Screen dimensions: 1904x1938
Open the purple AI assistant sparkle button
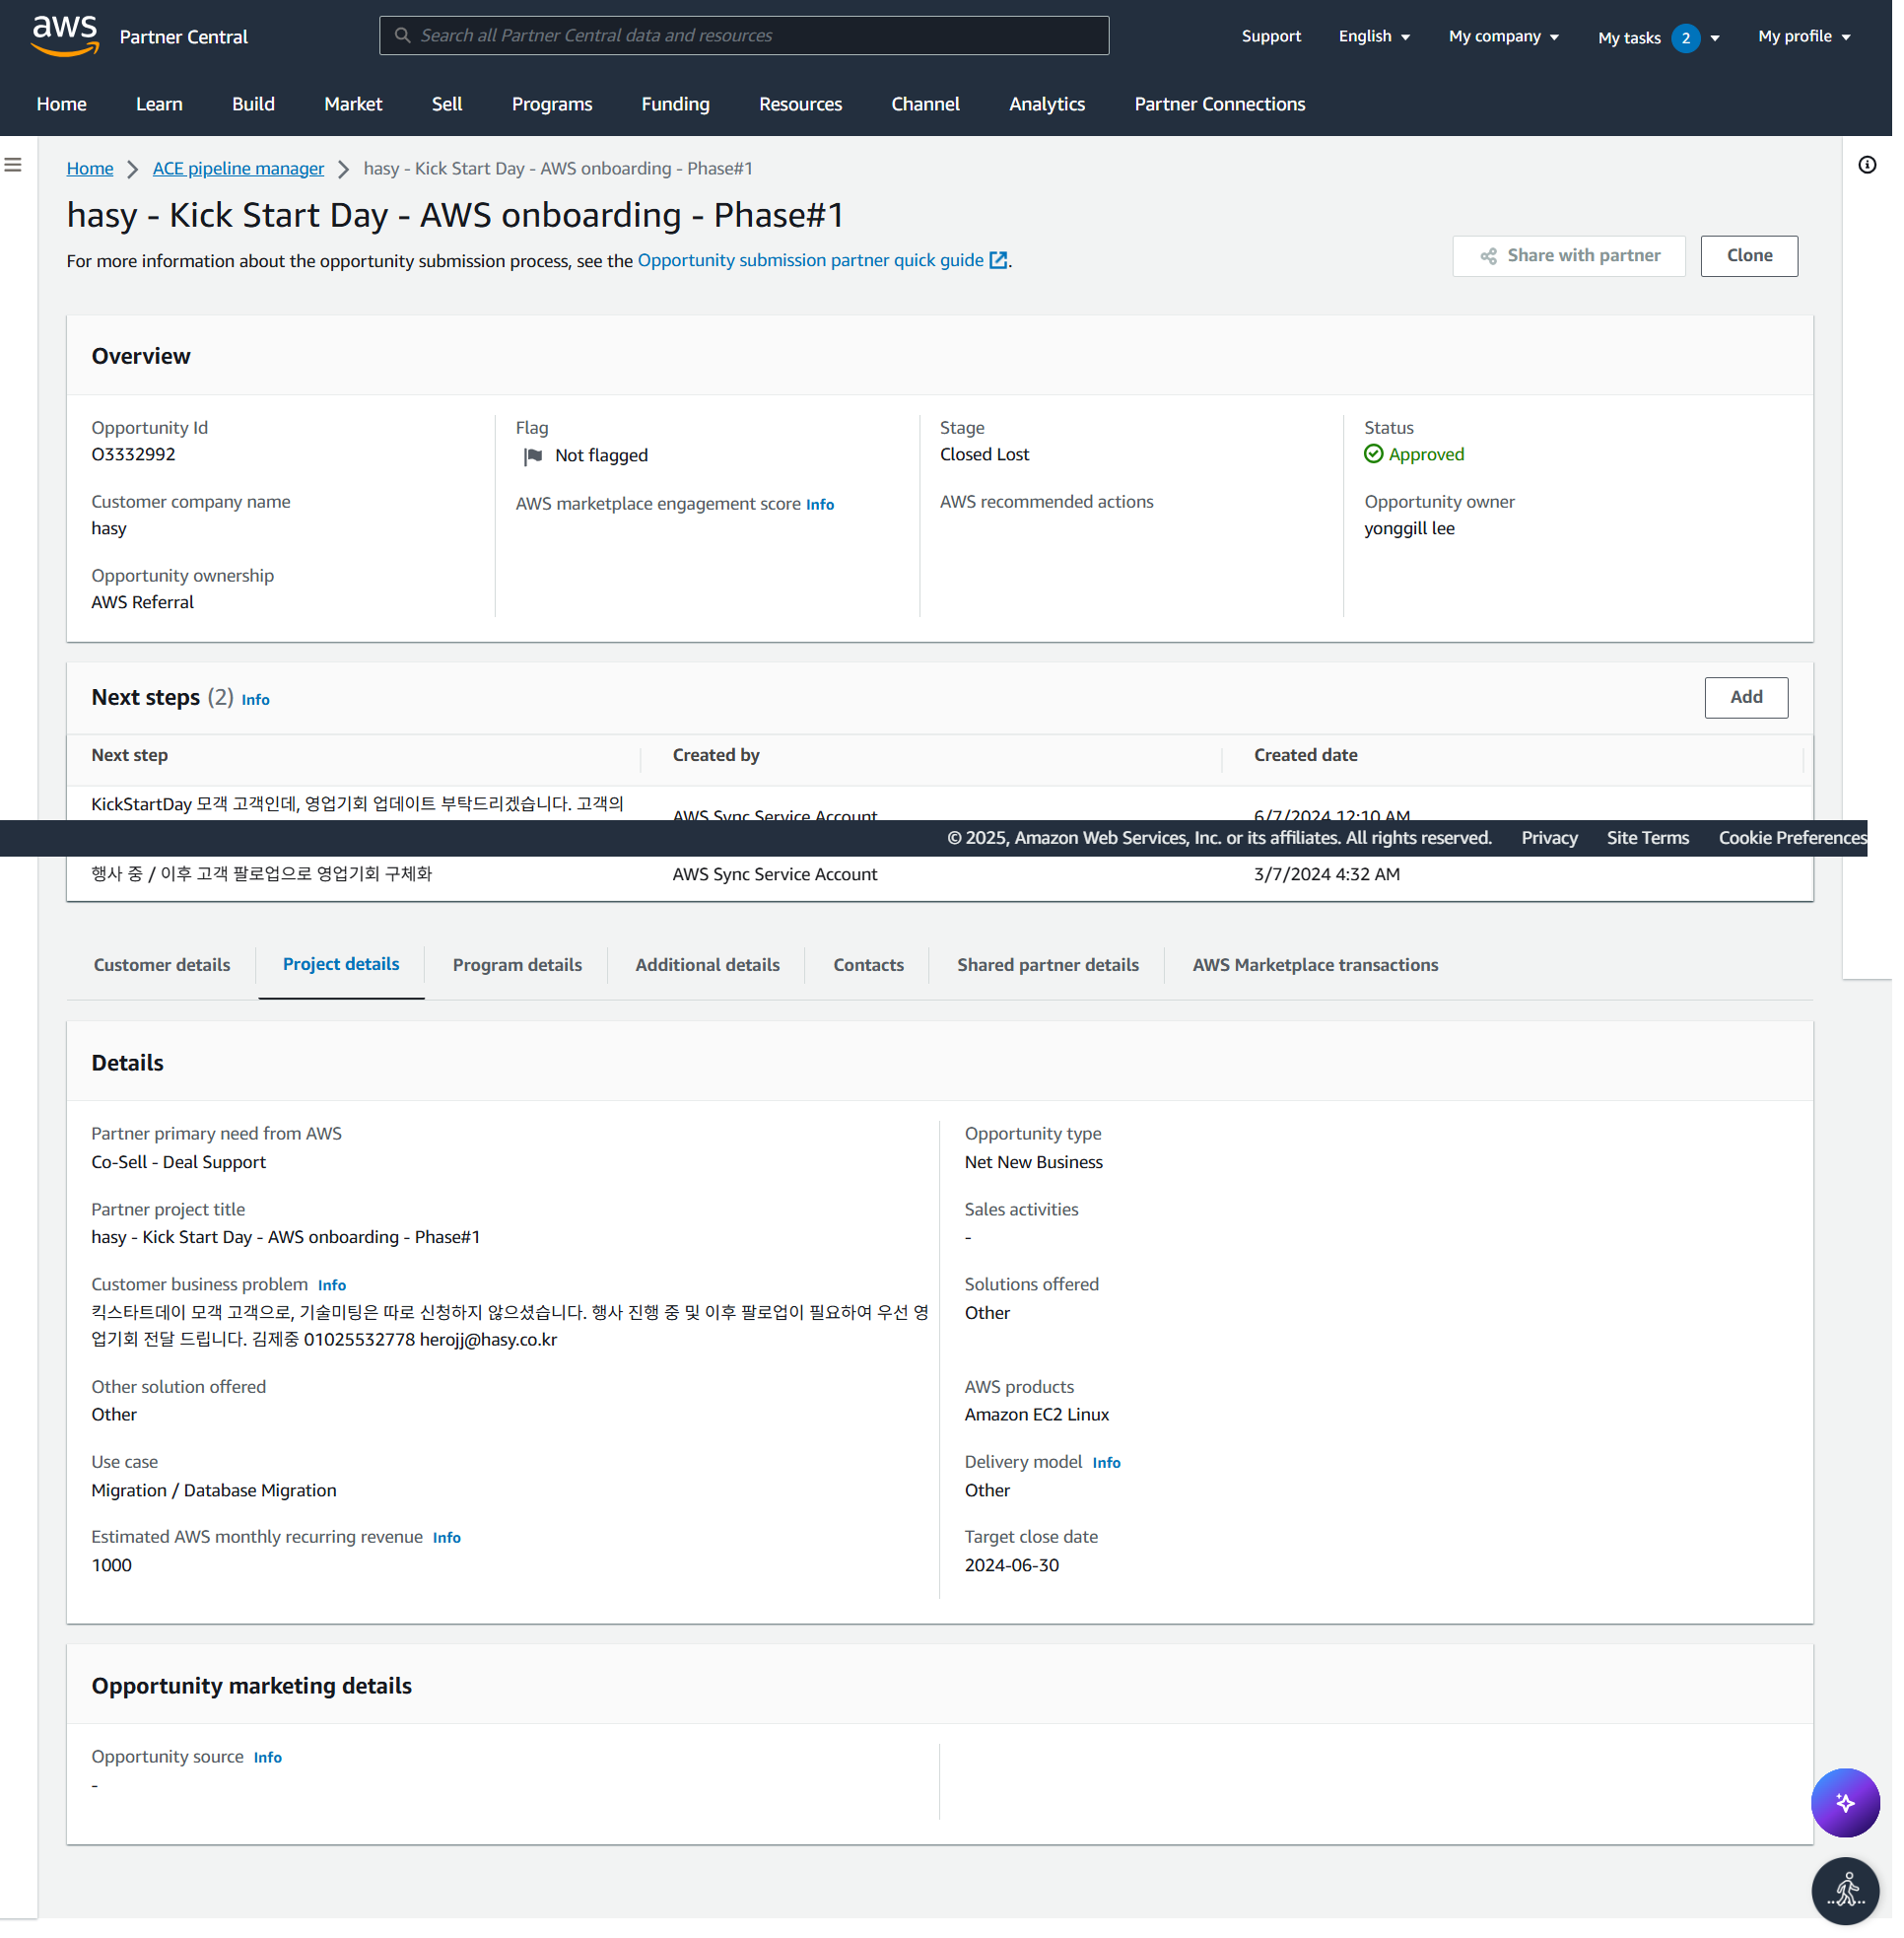1844,1802
